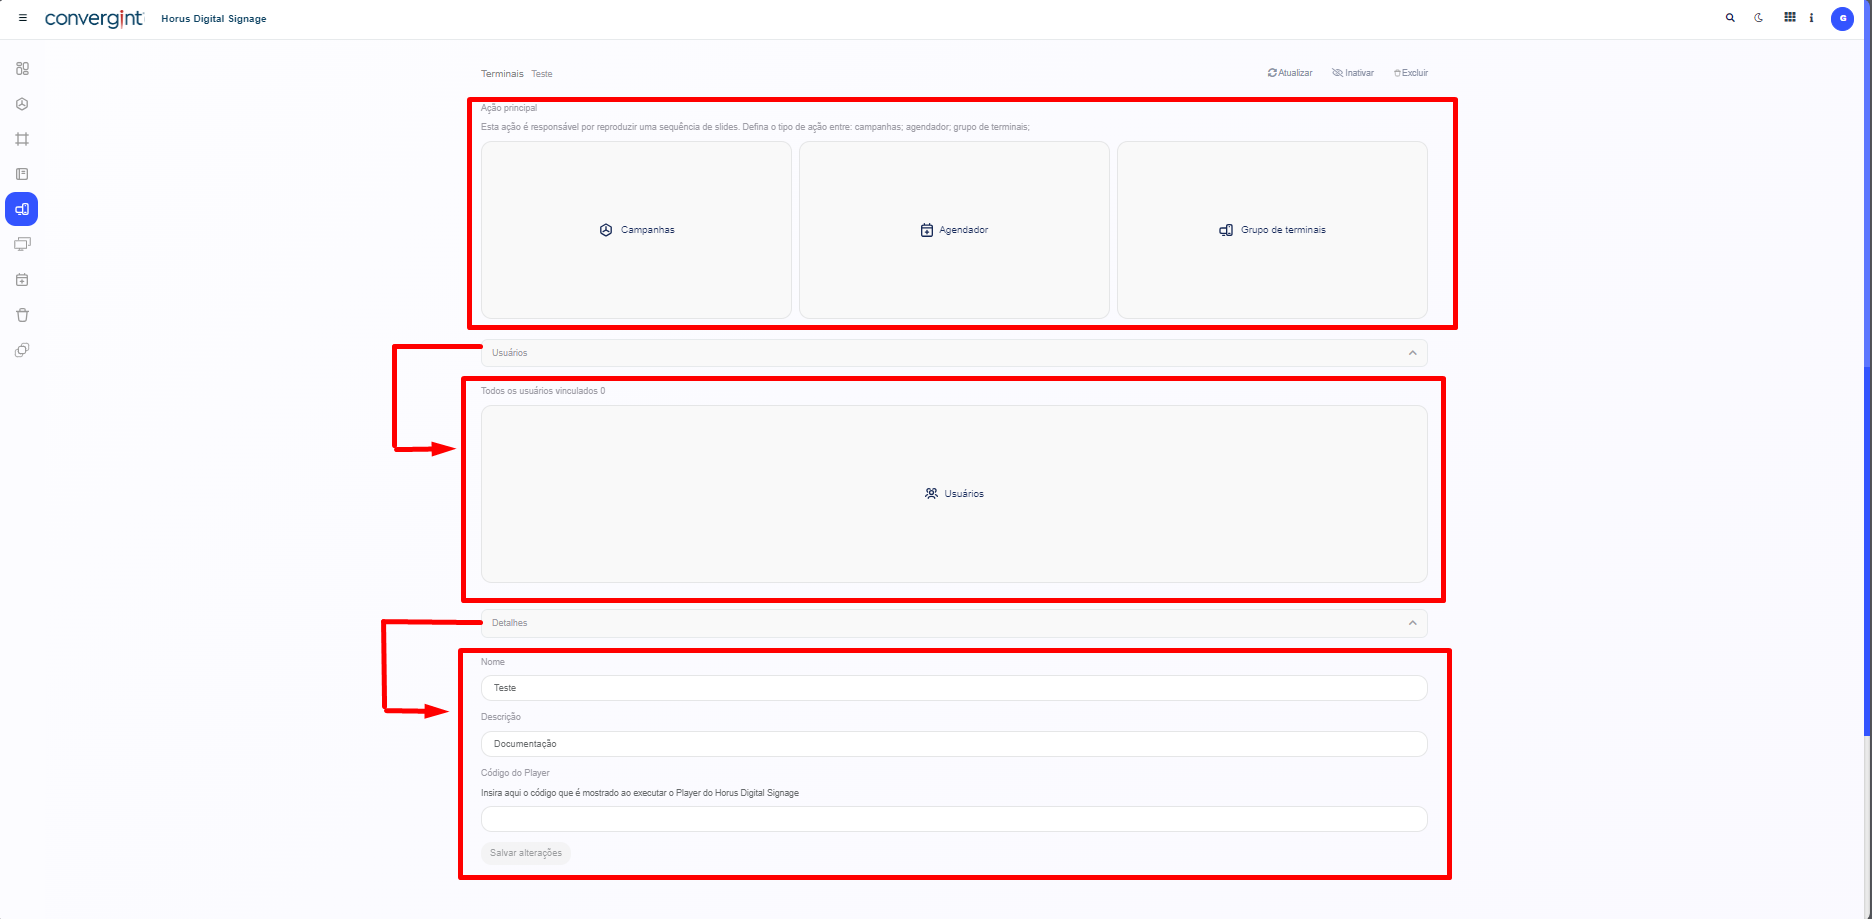Open the scheduler calendar sidebar icon
This screenshot has height=919, width=1872.
click(x=22, y=280)
